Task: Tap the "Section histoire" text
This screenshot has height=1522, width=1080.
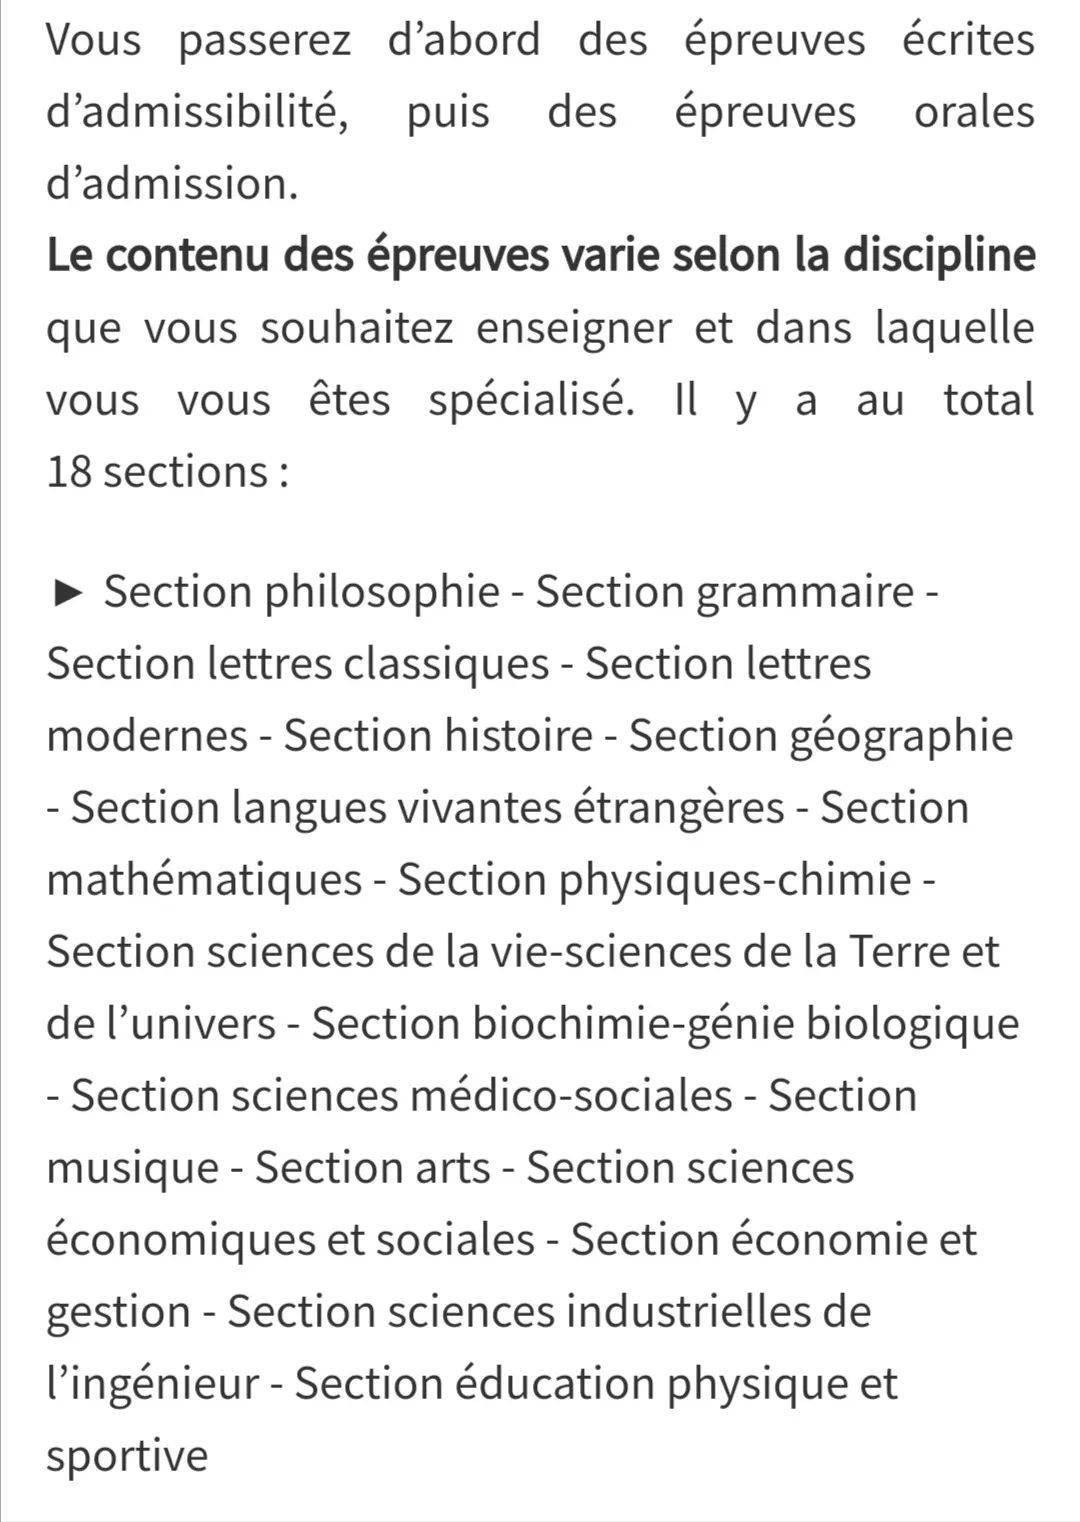Action: [x=438, y=736]
